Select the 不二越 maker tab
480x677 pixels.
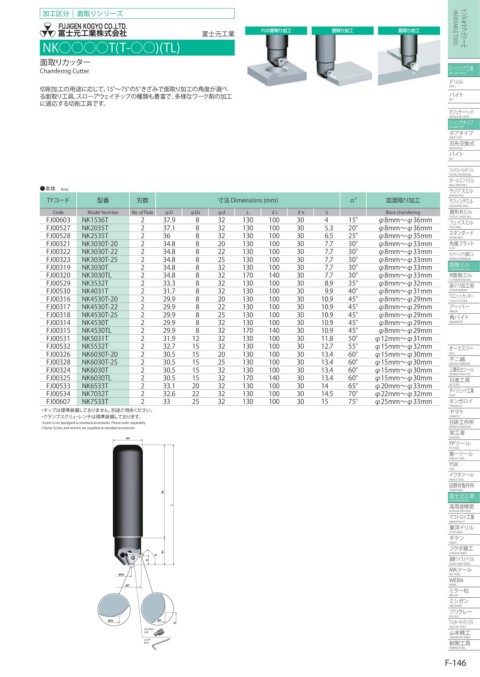(463, 360)
